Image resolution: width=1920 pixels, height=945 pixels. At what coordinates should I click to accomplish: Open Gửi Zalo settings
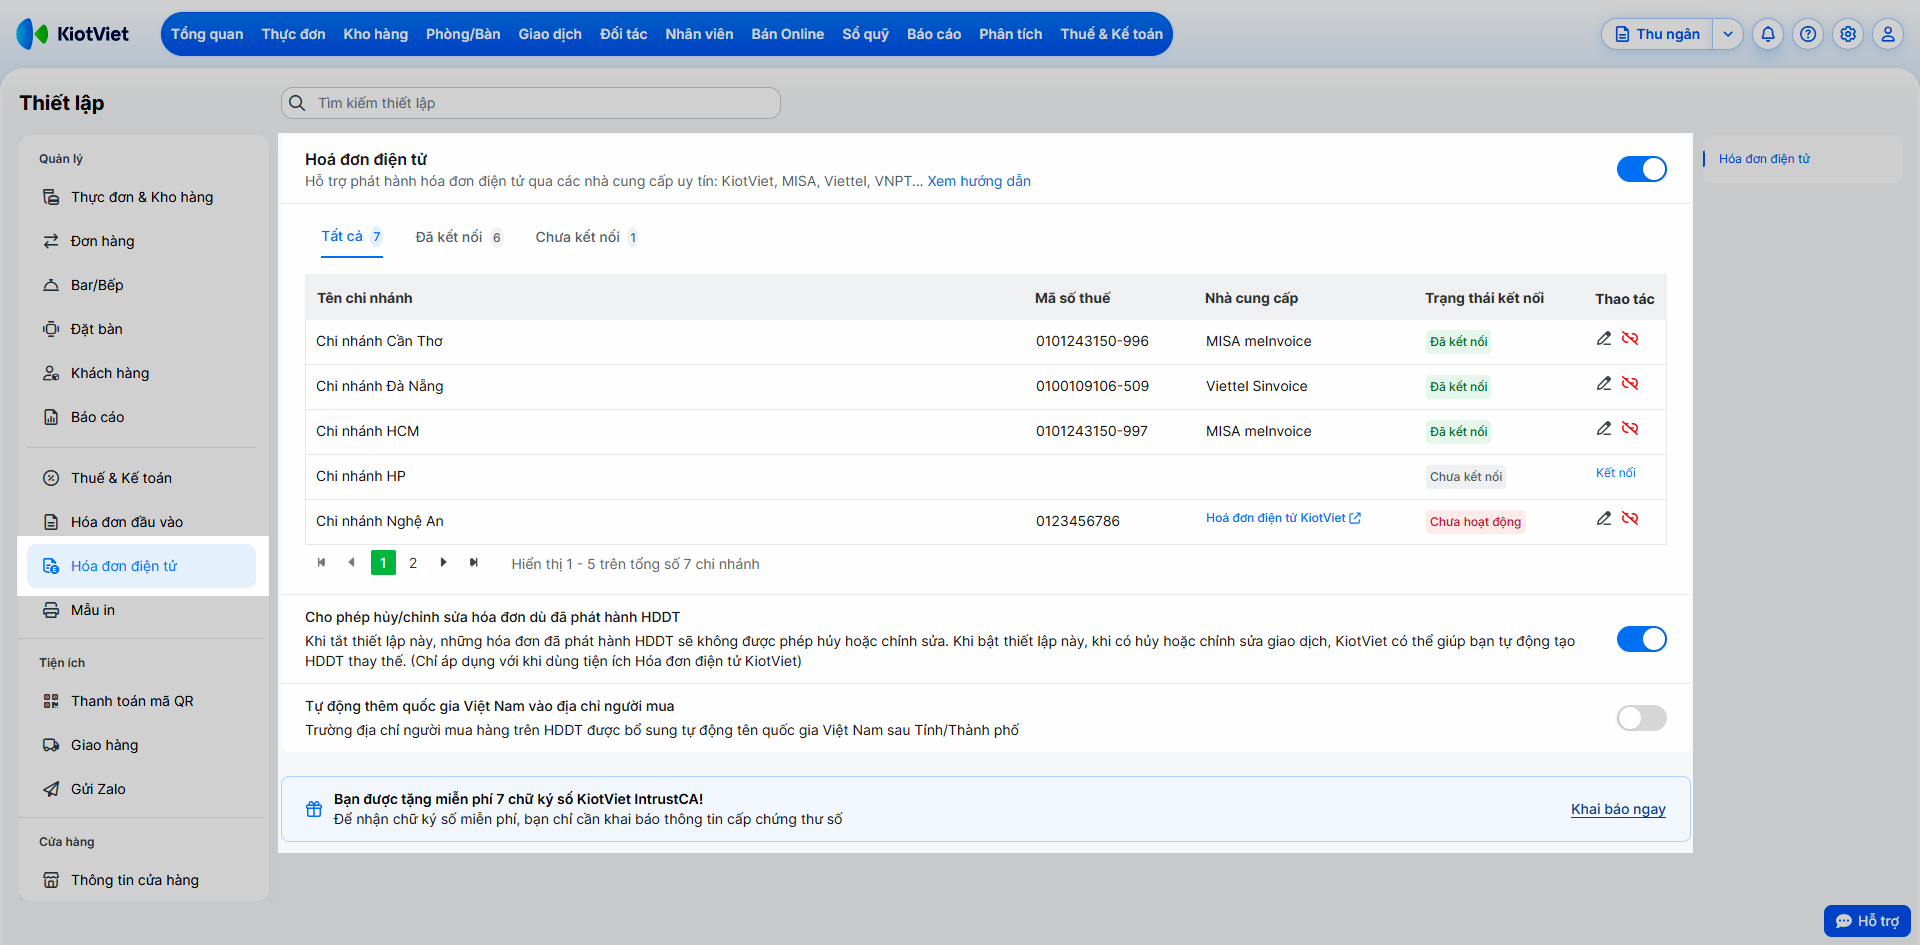(142, 789)
